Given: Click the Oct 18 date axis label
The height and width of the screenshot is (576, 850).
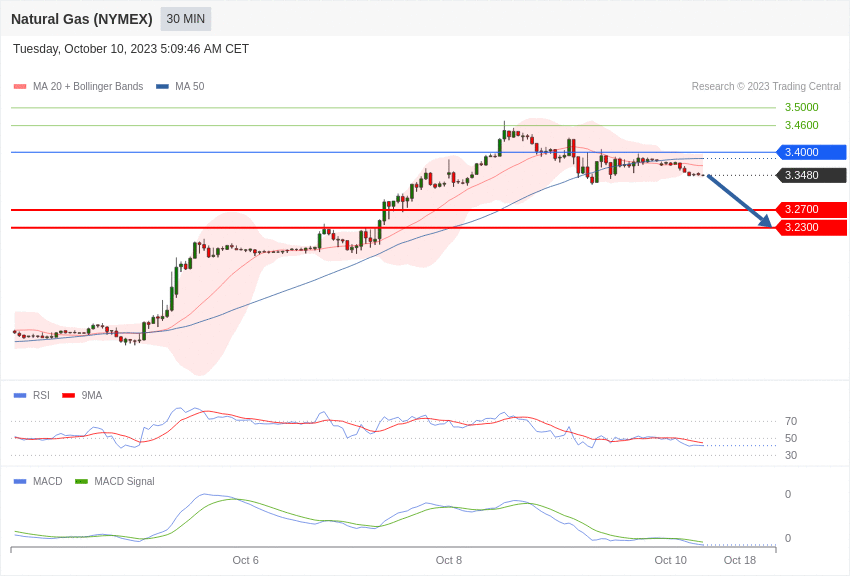Looking at the screenshot, I should point(740,560).
